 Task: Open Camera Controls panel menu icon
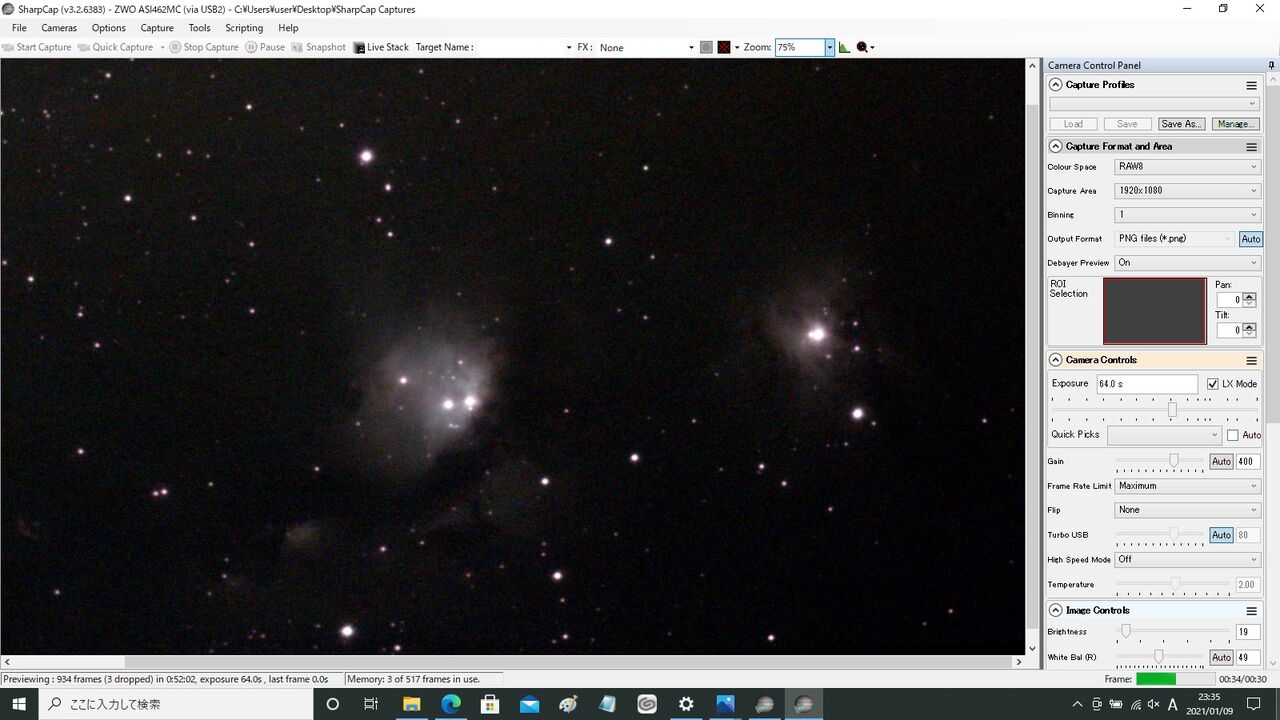pos(1251,360)
